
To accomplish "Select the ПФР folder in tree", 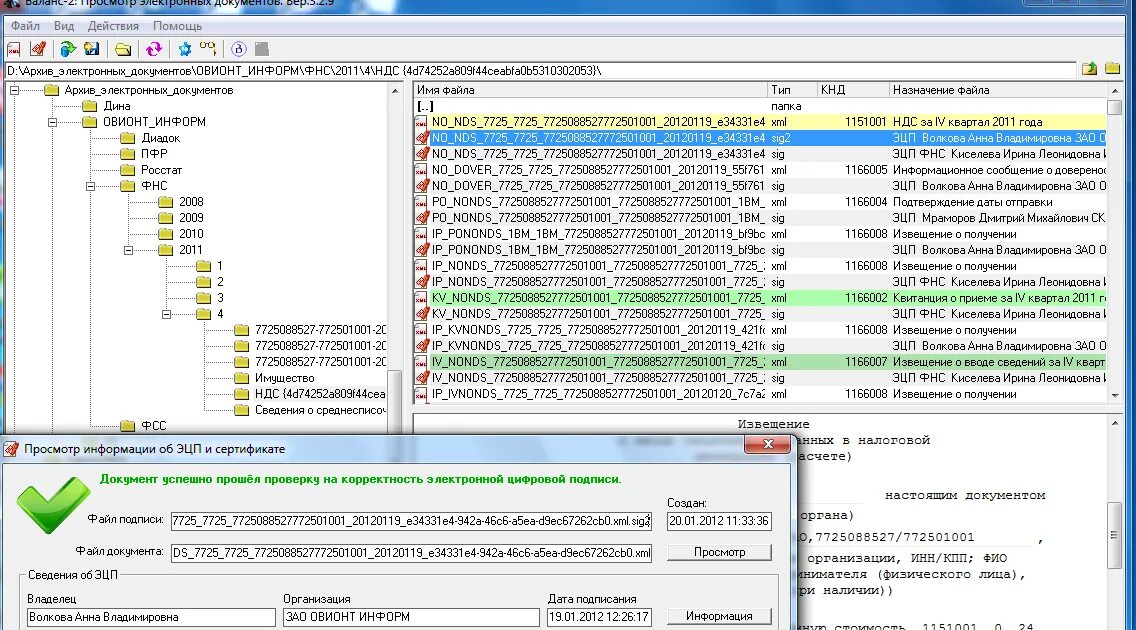I will pos(154,154).
